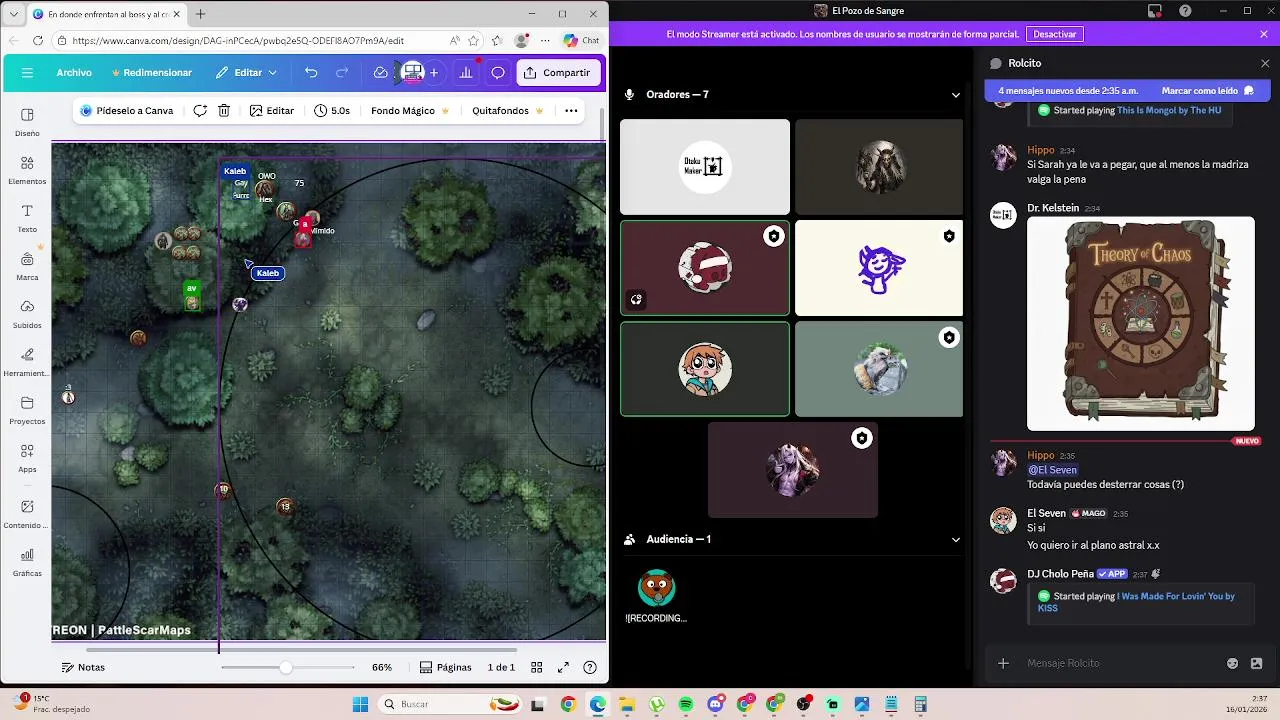
Task: Open the grid view icon in Canva footer
Action: [537, 667]
